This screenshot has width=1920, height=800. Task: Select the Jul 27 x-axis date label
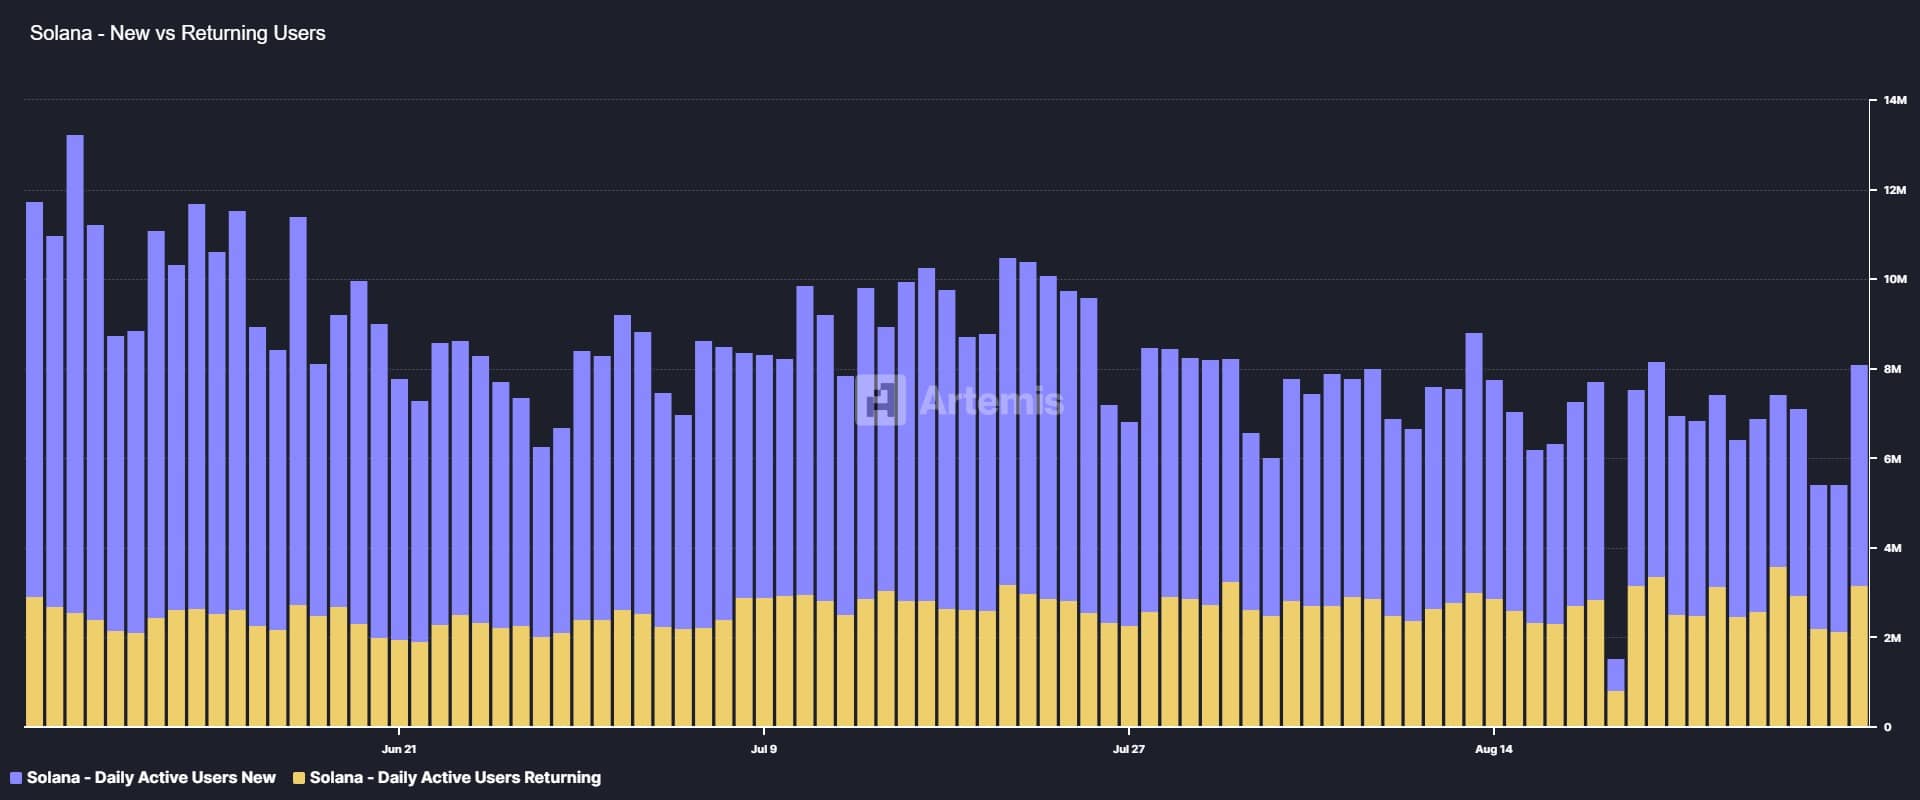pos(1129,749)
